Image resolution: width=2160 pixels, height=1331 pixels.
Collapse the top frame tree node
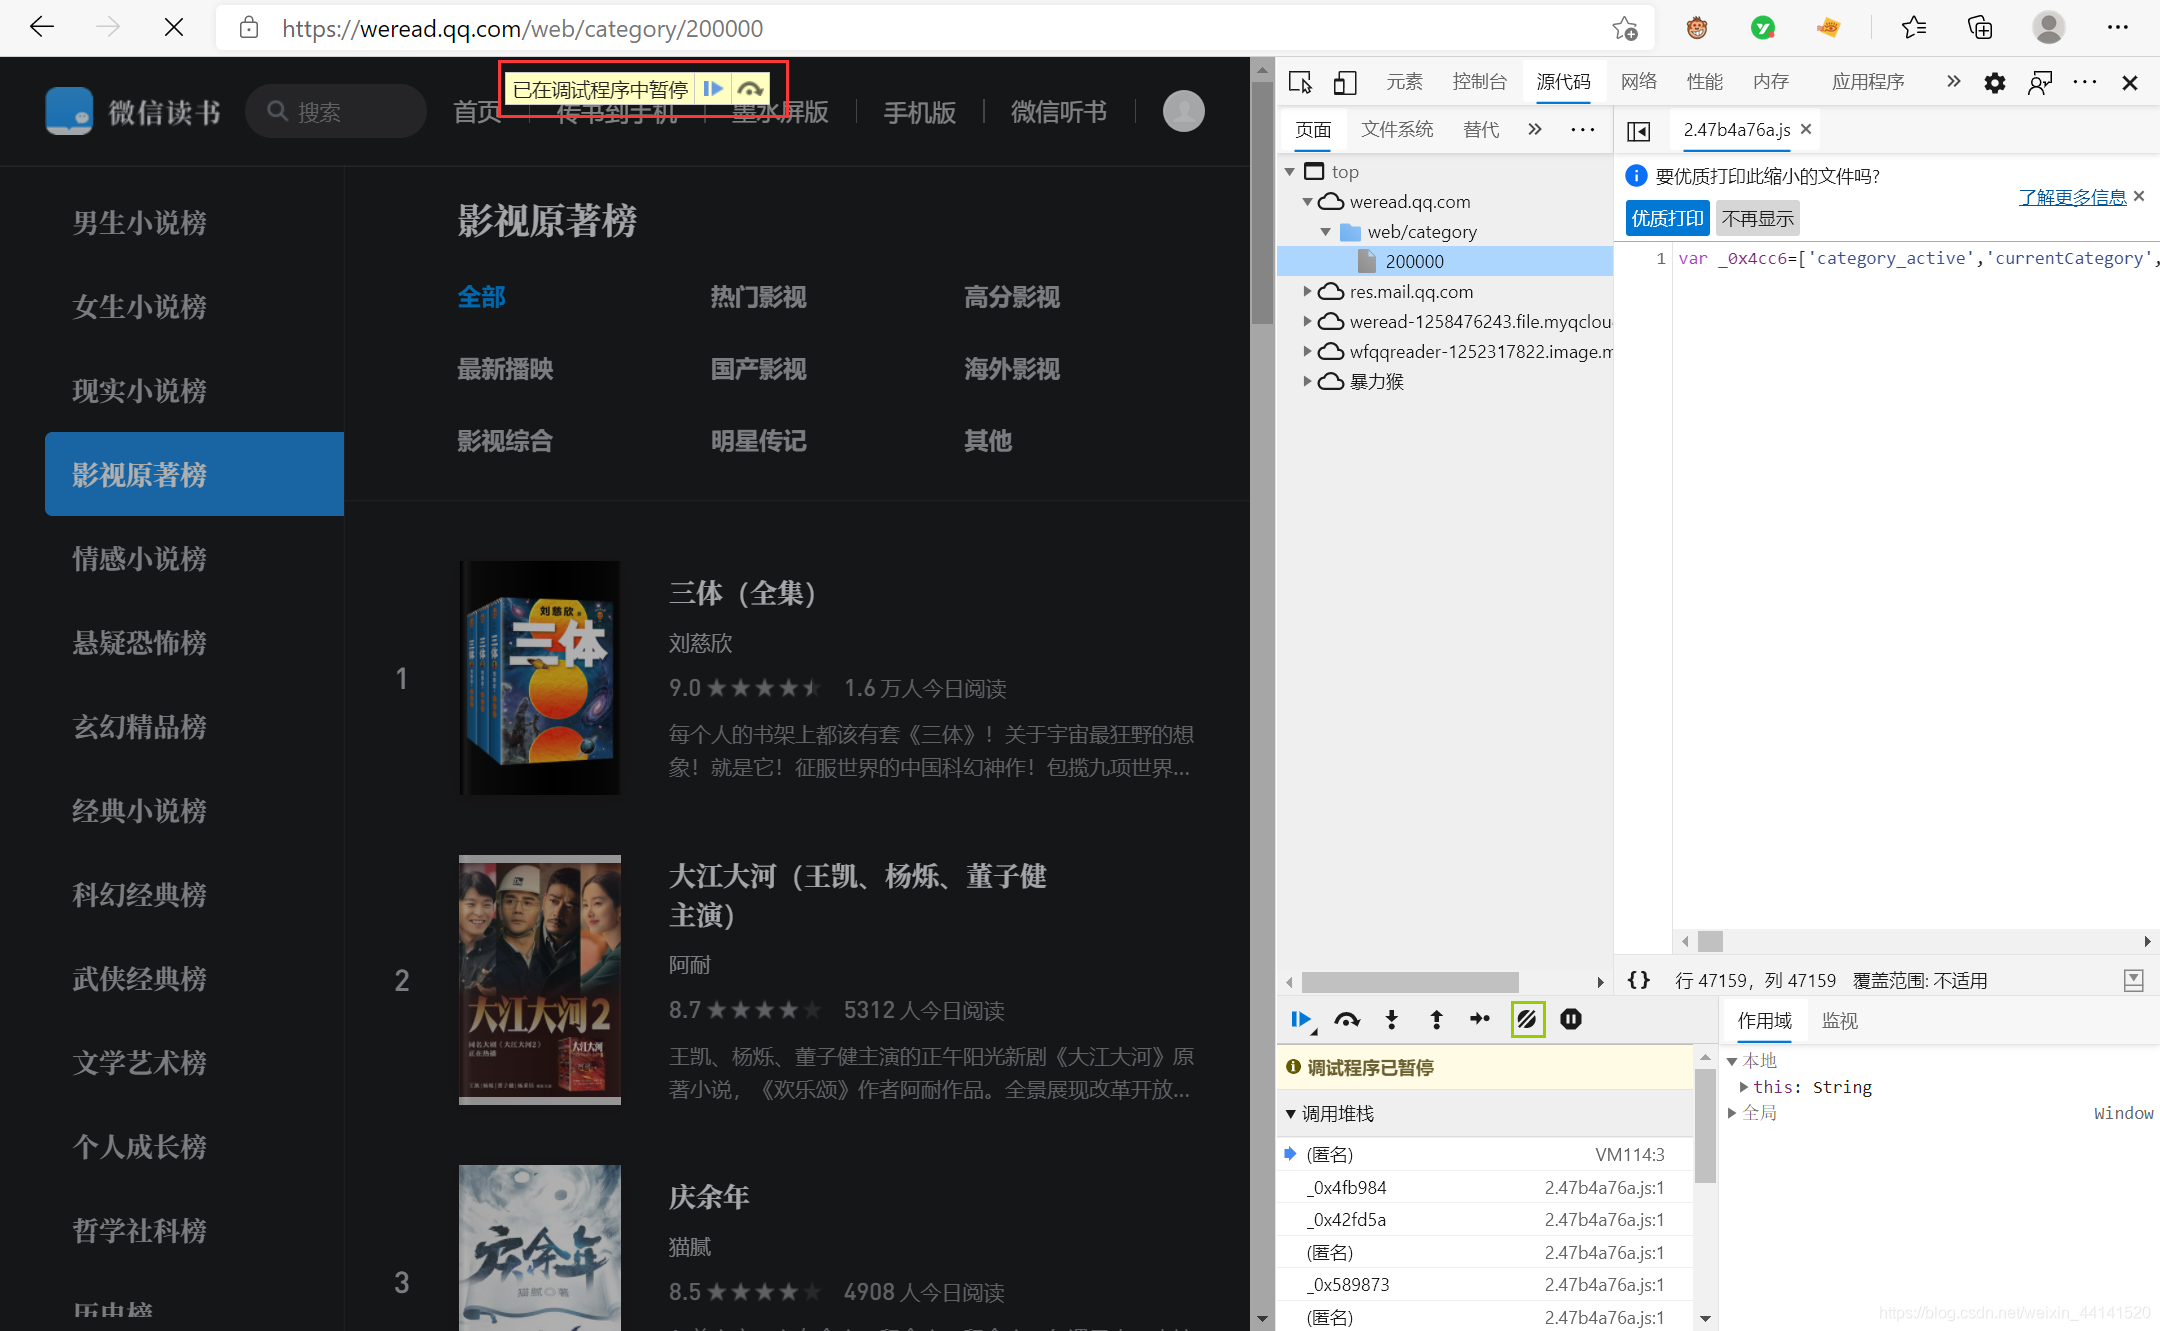tap(1290, 172)
